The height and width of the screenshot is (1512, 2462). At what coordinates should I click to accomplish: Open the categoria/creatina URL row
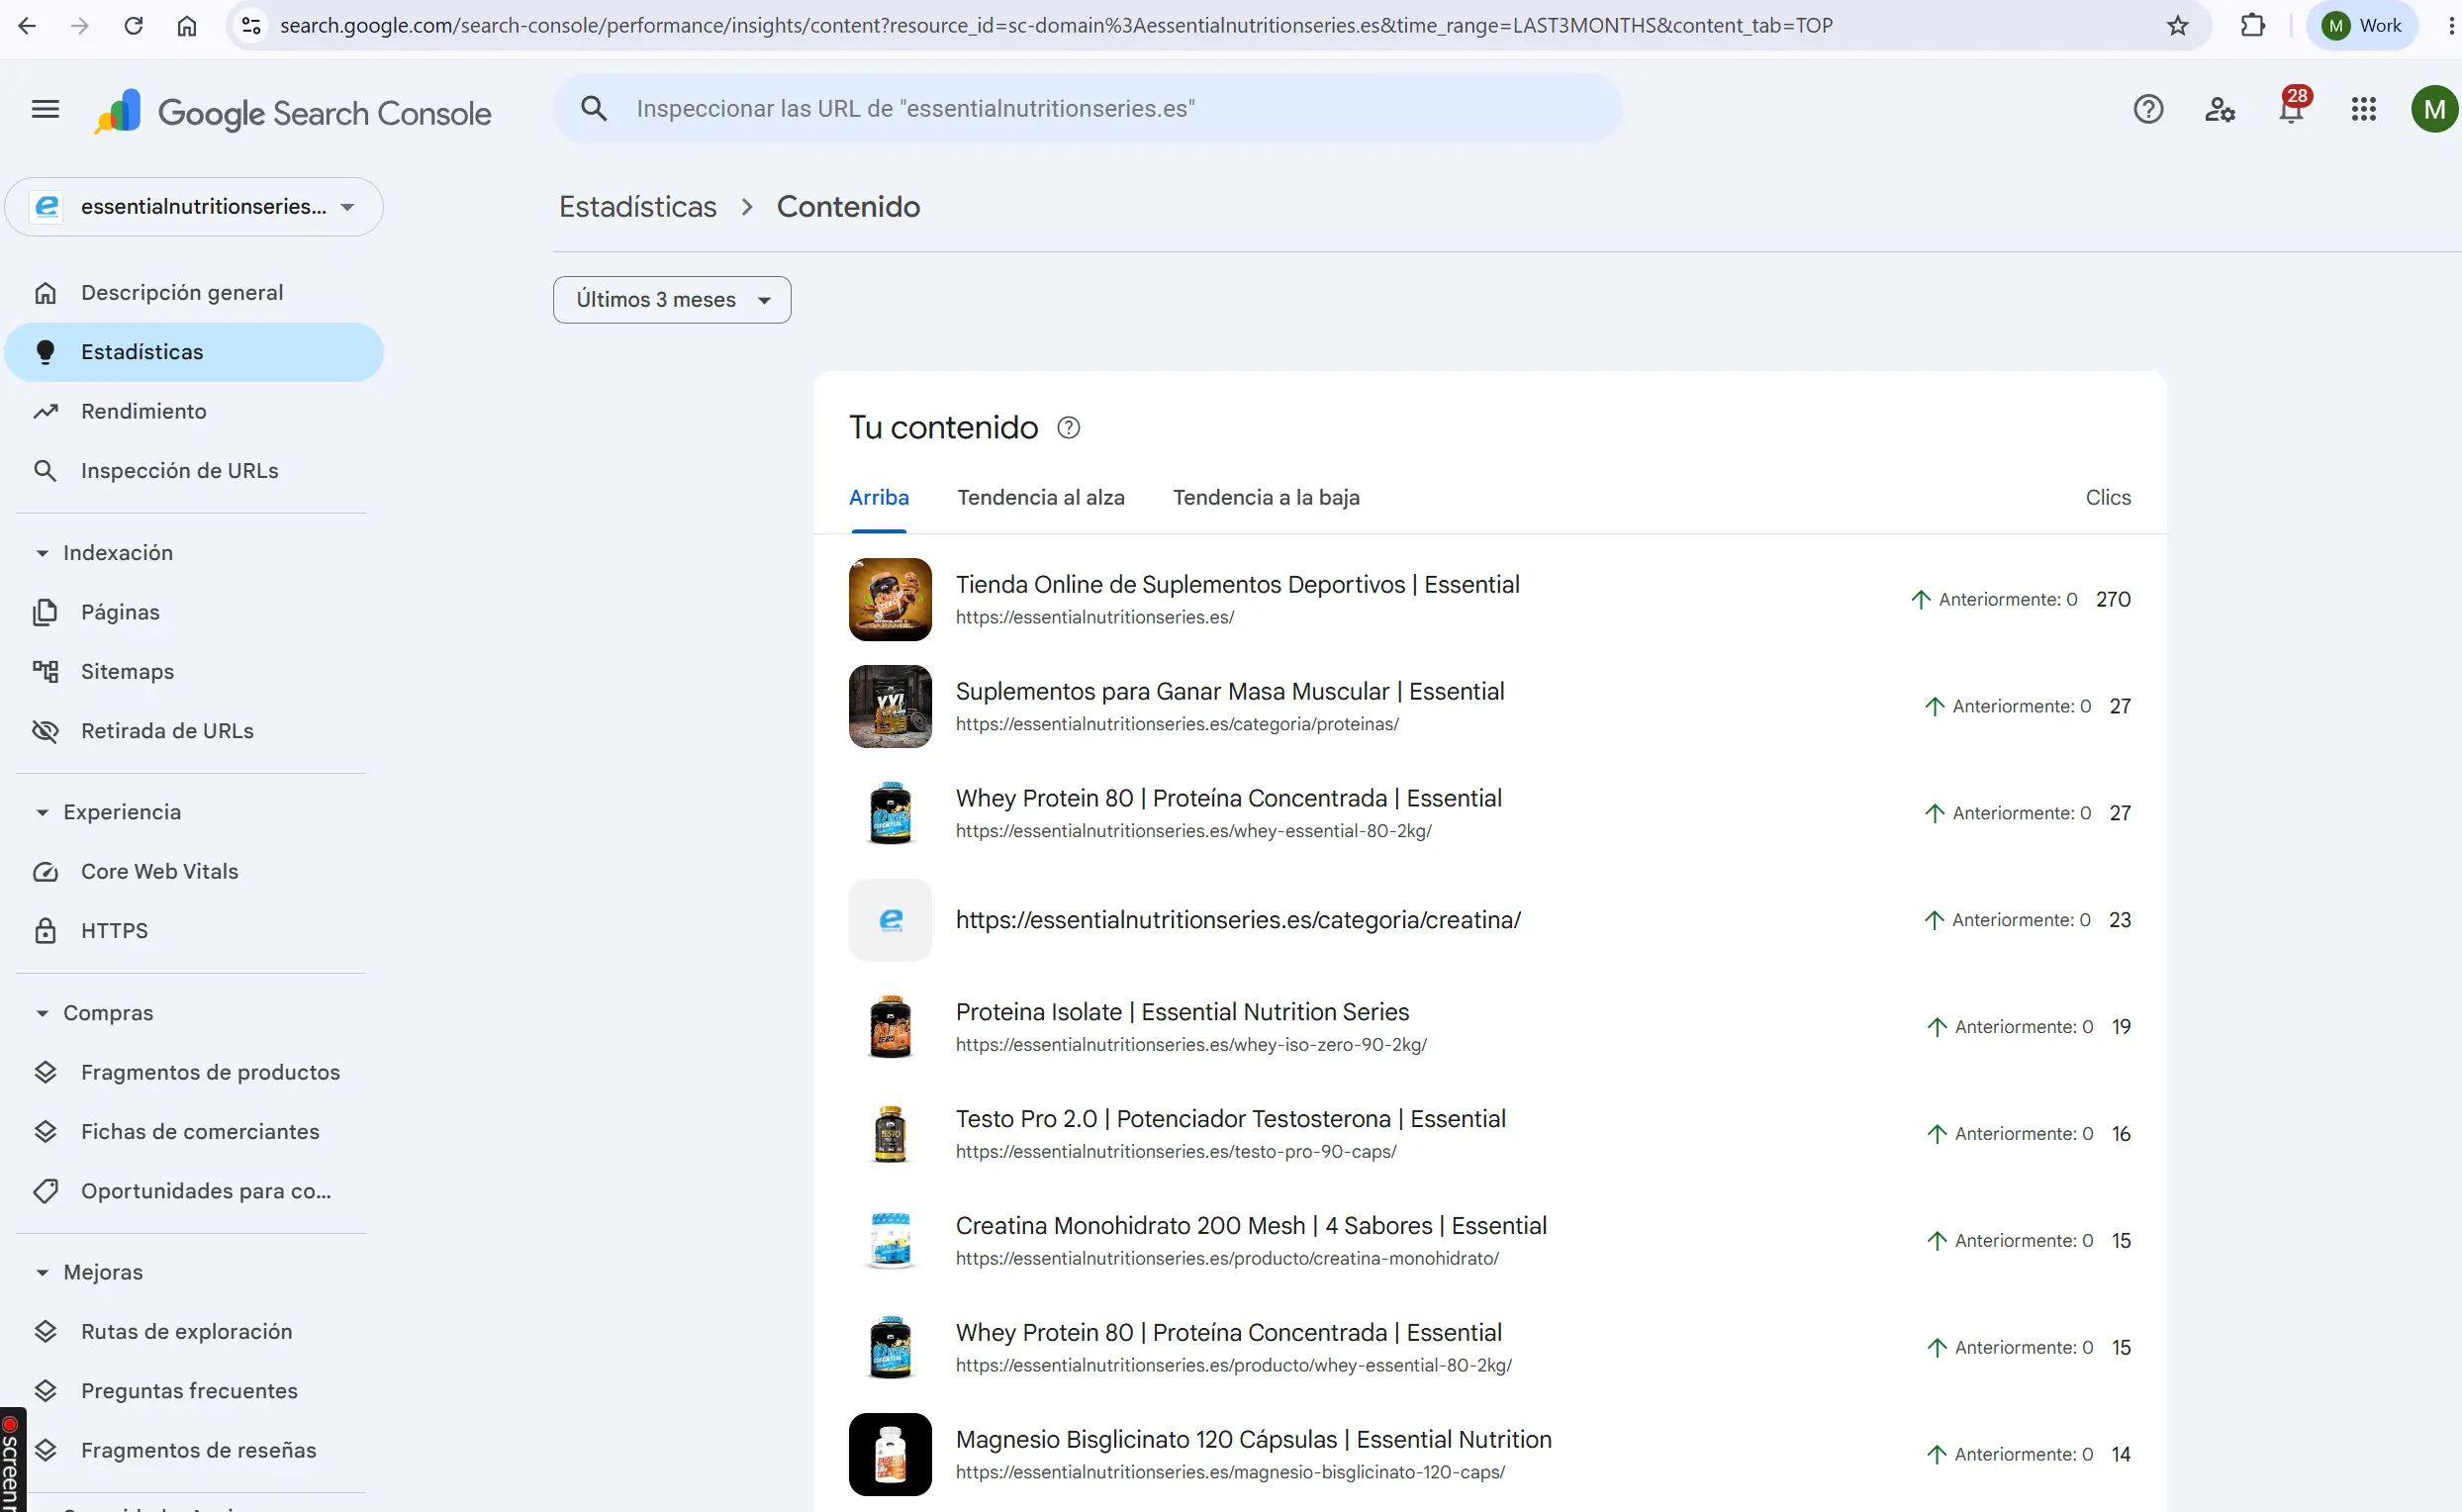[x=1490, y=920]
